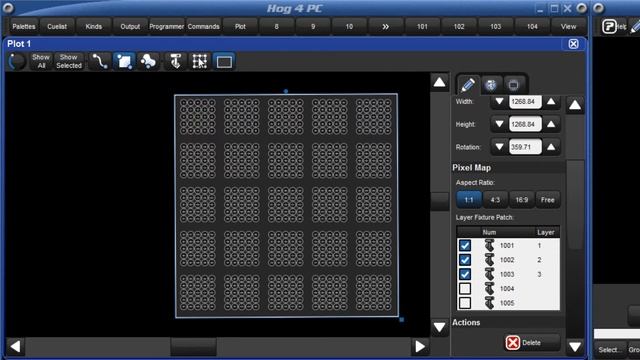
Task: Click the plot vertical scroll down arrow
Action: coord(440,327)
